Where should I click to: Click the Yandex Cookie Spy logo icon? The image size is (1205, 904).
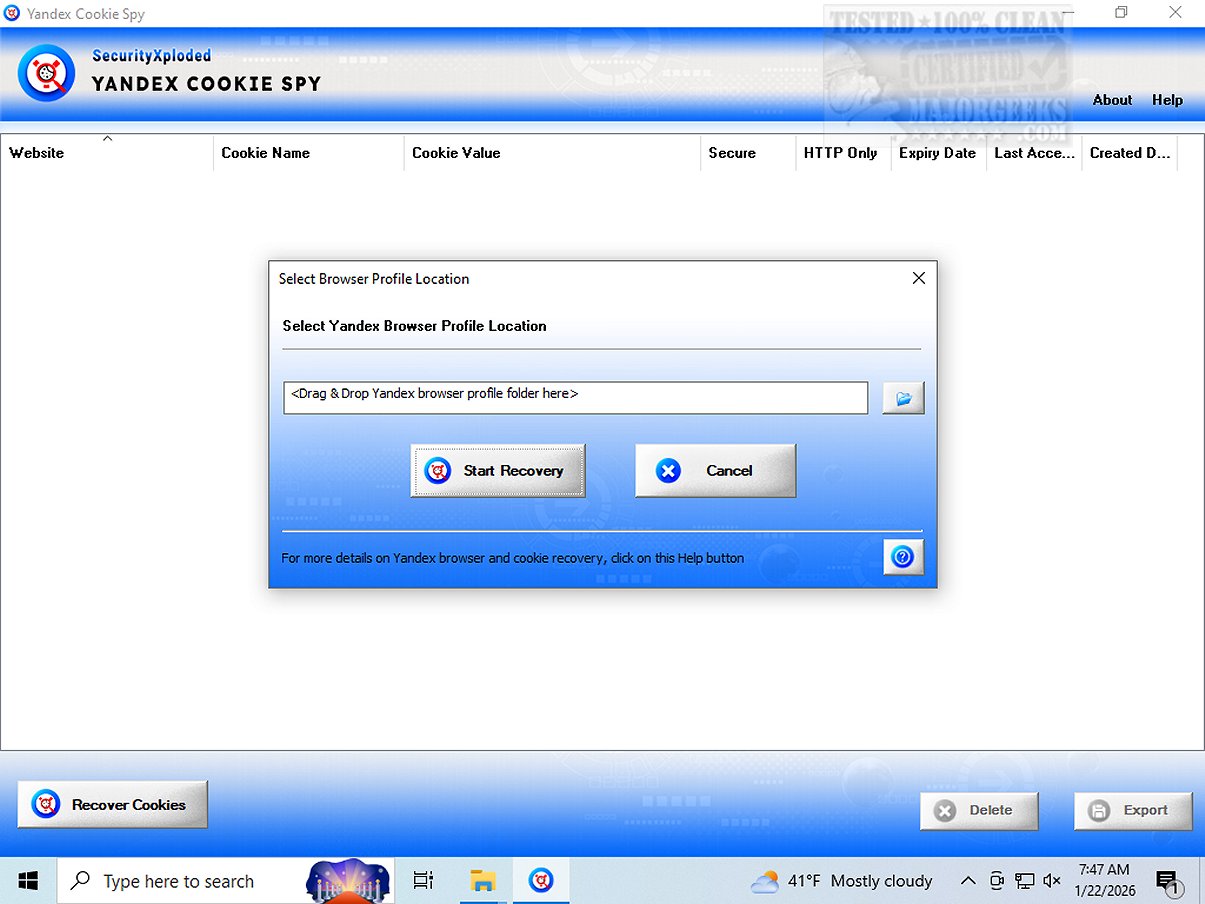coord(46,73)
